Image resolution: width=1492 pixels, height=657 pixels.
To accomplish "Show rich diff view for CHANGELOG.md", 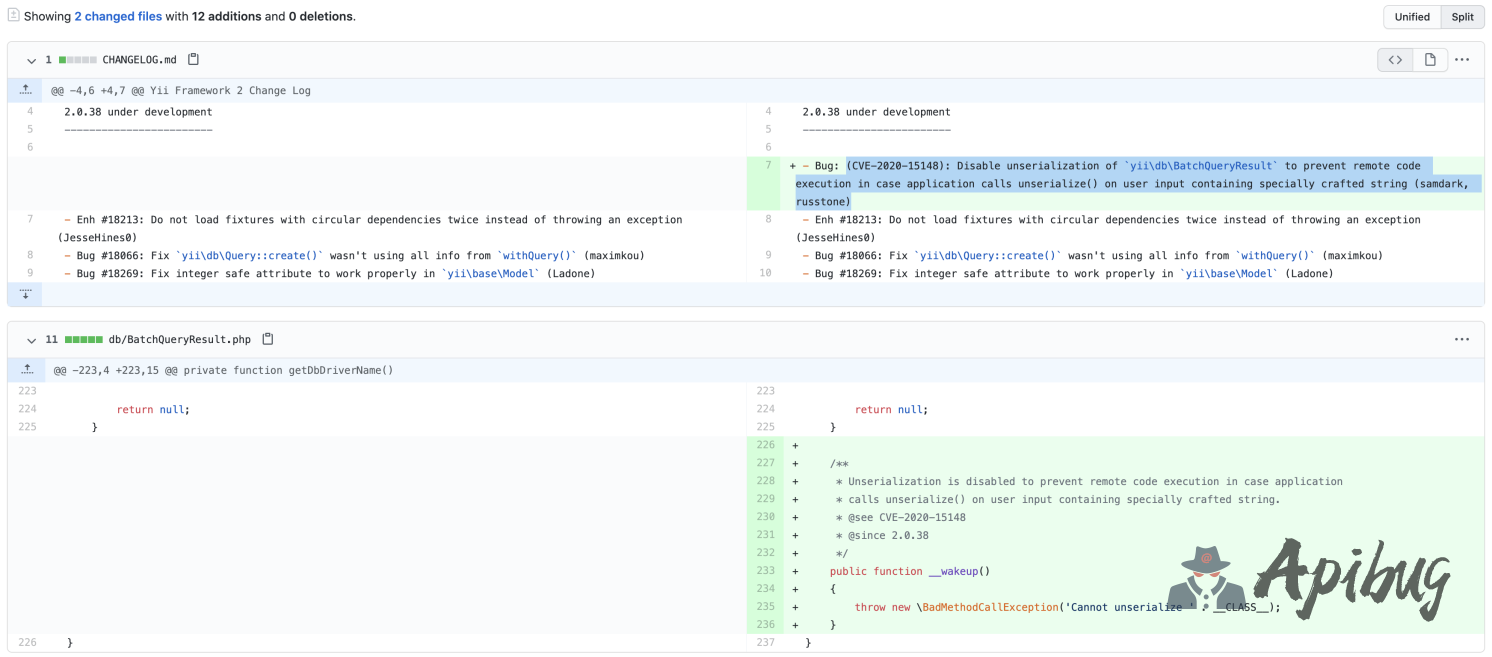I will [1430, 60].
